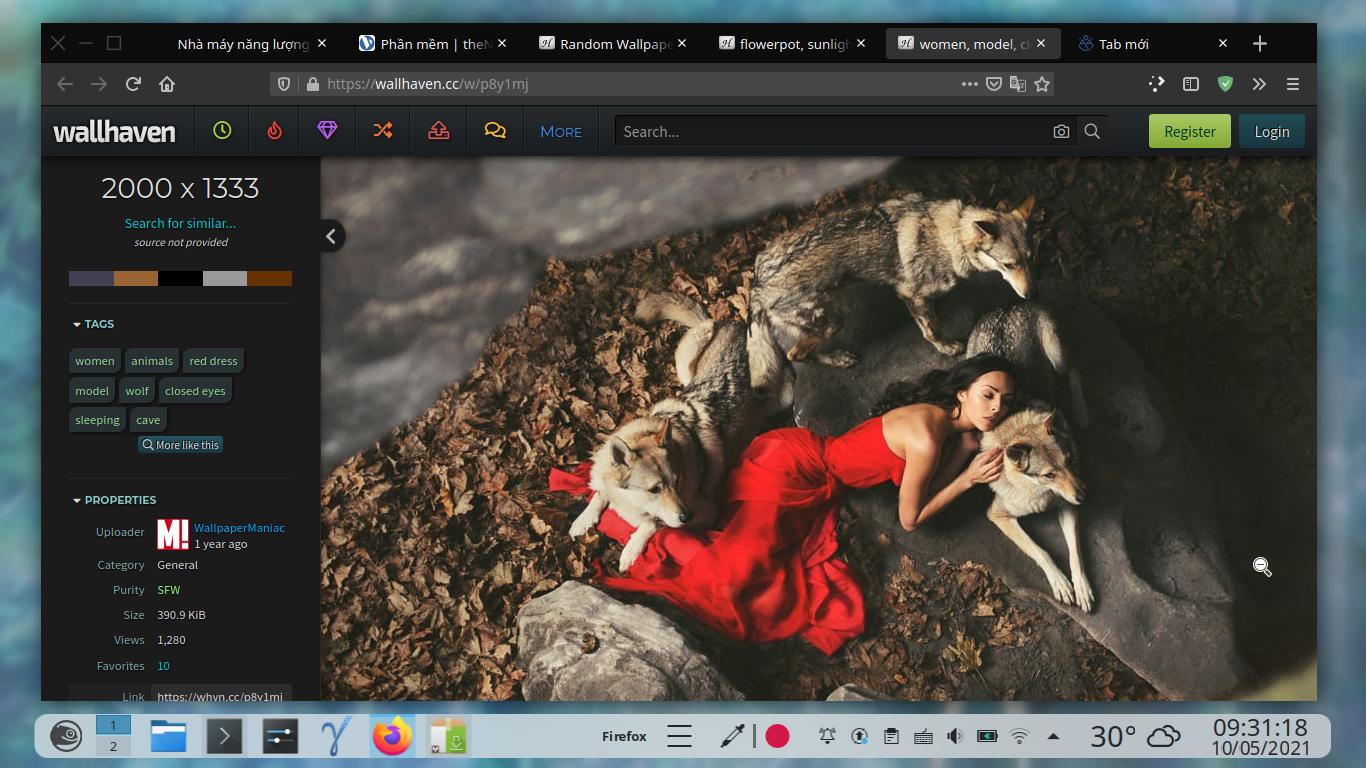Click the red record button in the panel
Screen dimensions: 1366x768
[777, 736]
